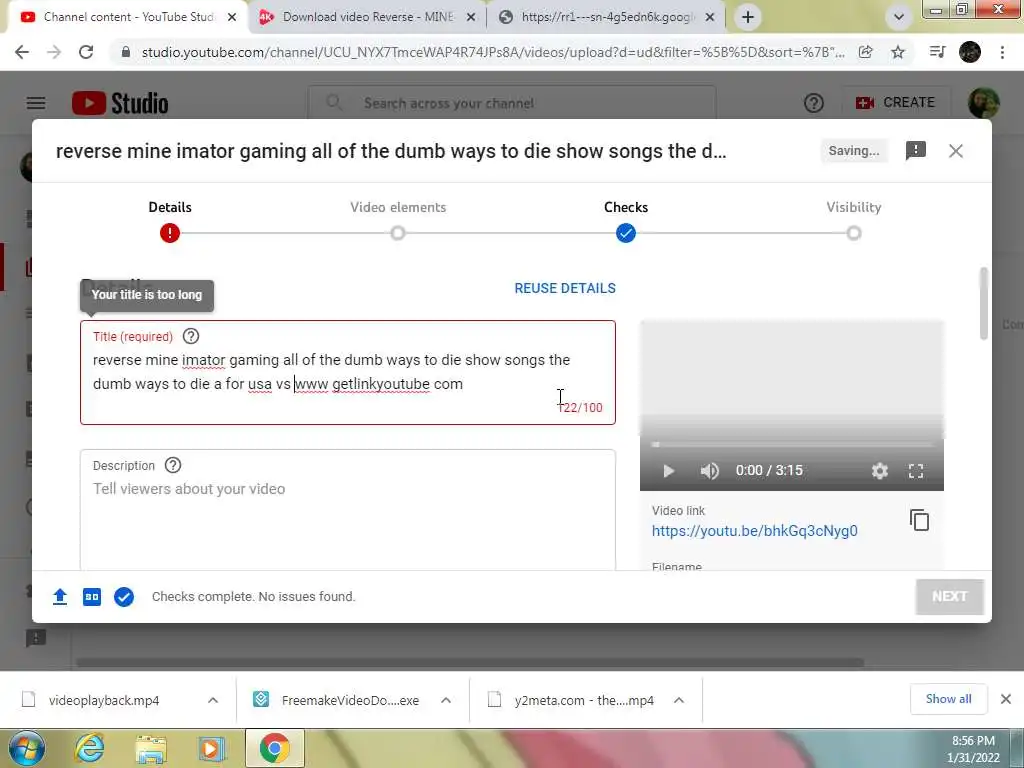1024x768 pixels.
Task: Click the video preview progress bar
Action: pos(792,445)
